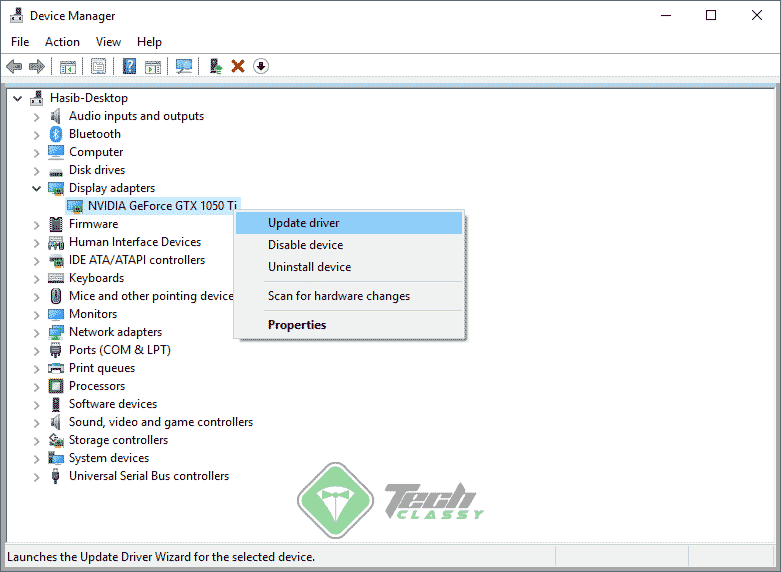Open the File menu
Screen dimensions: 781x572
20,42
